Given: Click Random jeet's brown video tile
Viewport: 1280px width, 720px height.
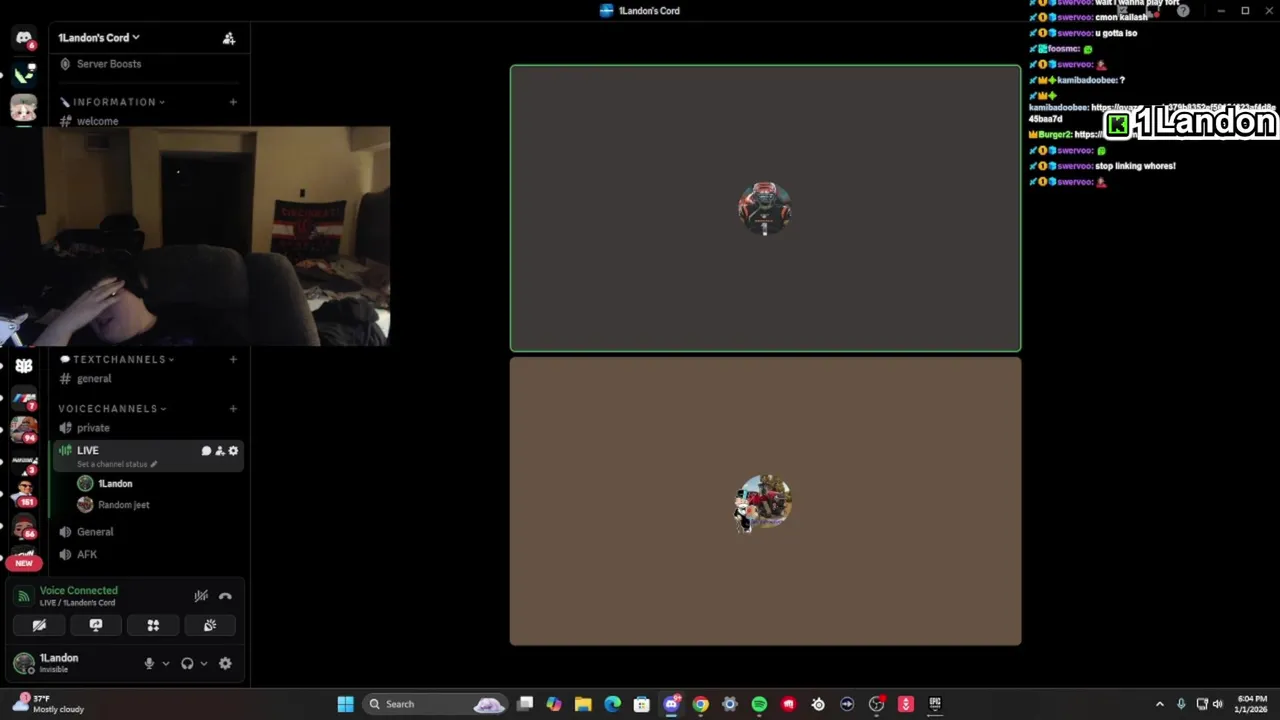Looking at the screenshot, I should (765, 502).
